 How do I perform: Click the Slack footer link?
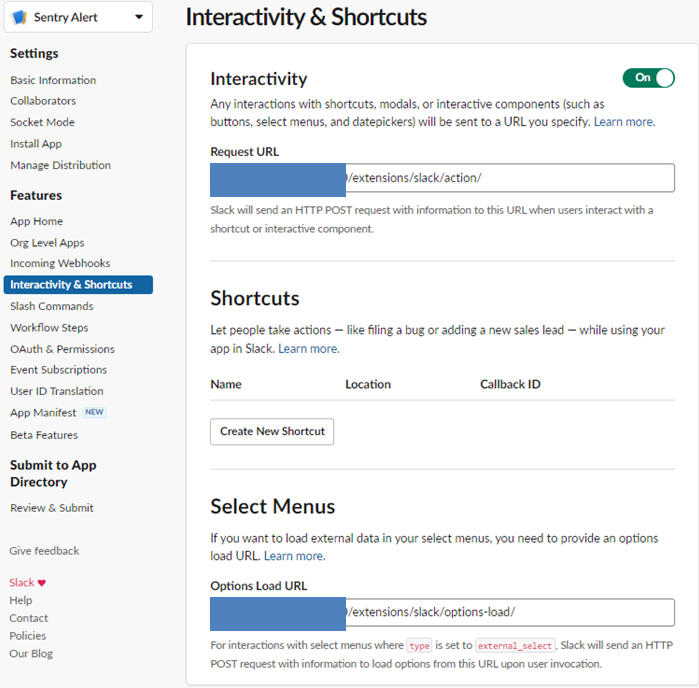tap(22, 583)
